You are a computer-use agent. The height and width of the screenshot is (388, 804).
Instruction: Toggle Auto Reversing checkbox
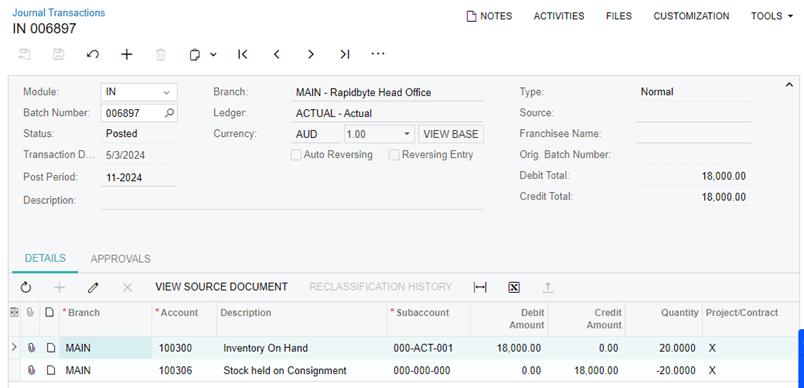point(296,155)
